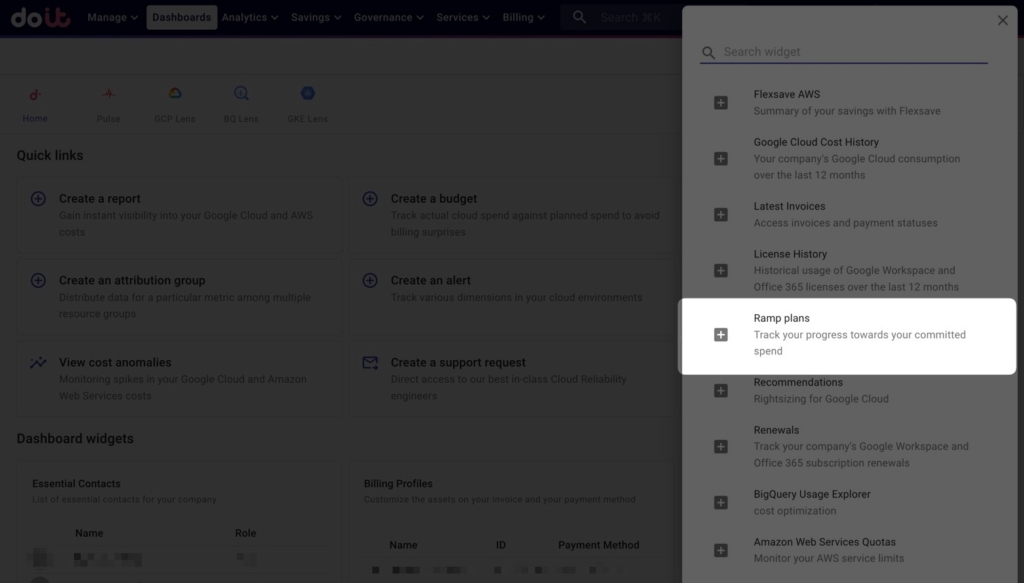Open the Manage dropdown menu
This screenshot has height=583, width=1024.
point(112,17)
